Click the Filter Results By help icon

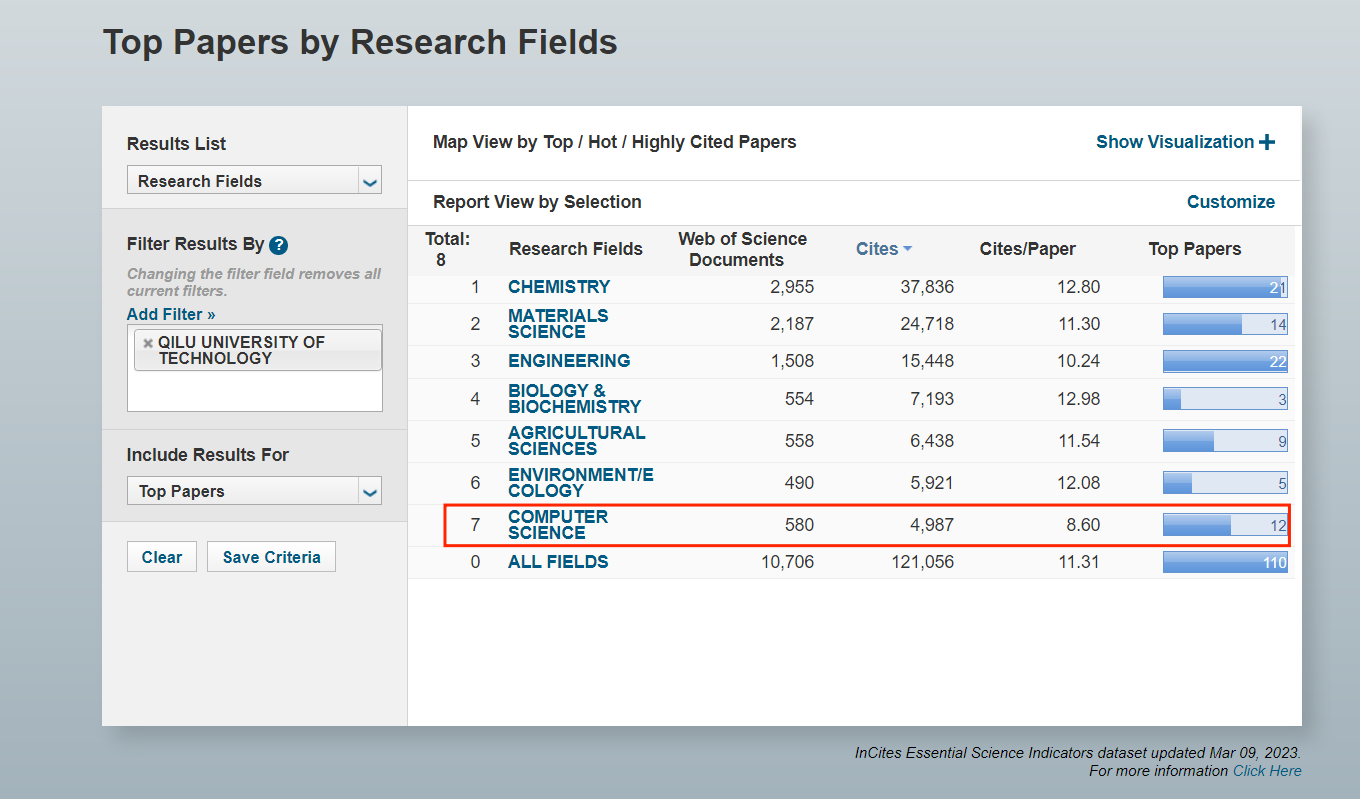pyautogui.click(x=279, y=245)
